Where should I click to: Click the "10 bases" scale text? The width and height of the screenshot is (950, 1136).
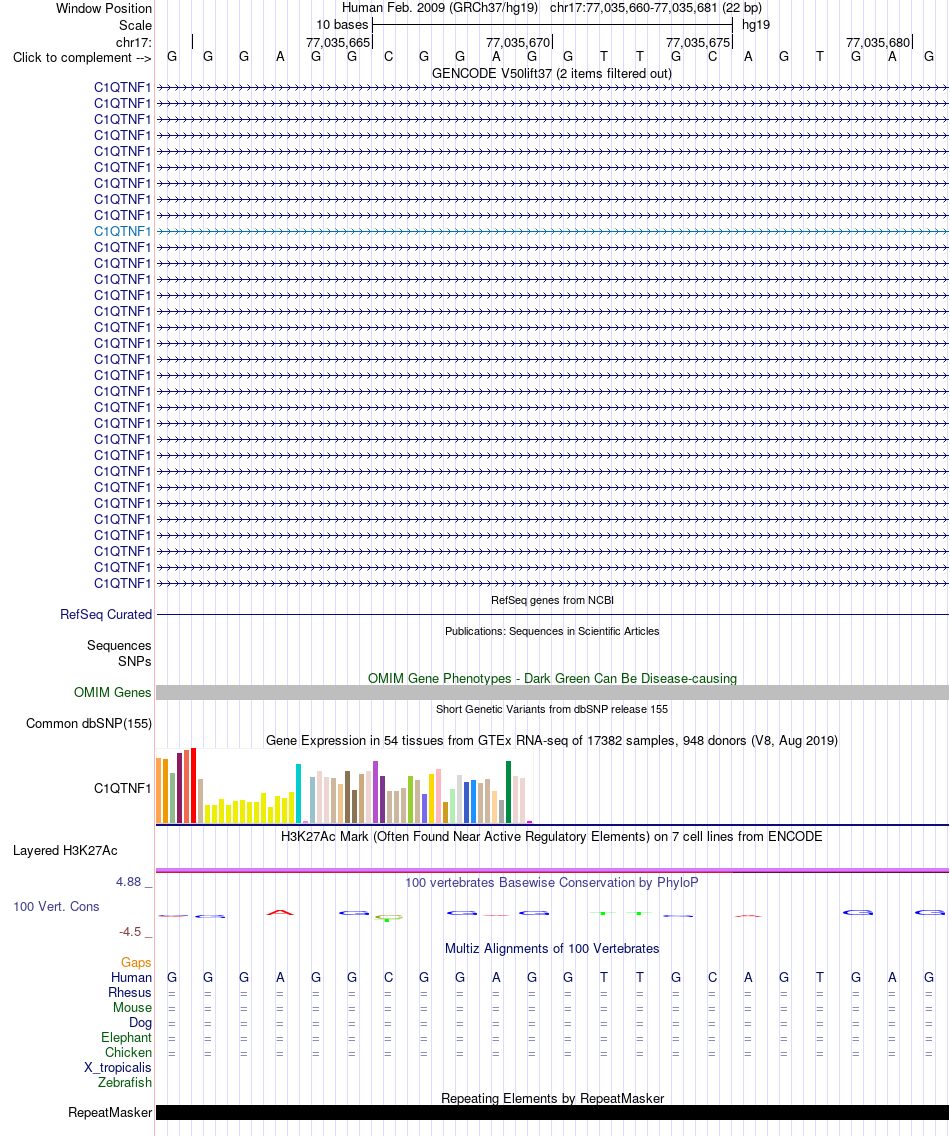(x=342, y=25)
